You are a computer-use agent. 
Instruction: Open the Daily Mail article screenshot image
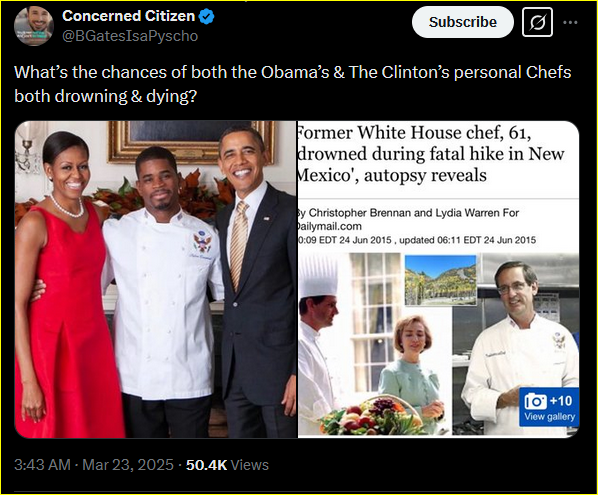(x=439, y=279)
